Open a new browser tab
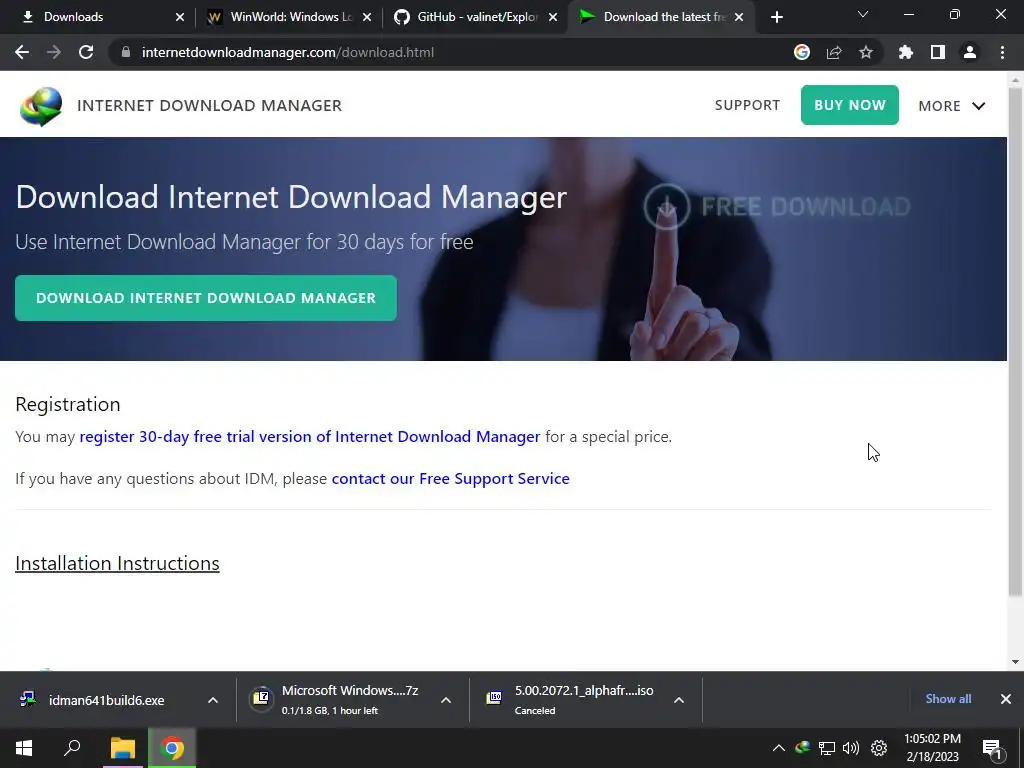1024x768 pixels. tap(776, 17)
